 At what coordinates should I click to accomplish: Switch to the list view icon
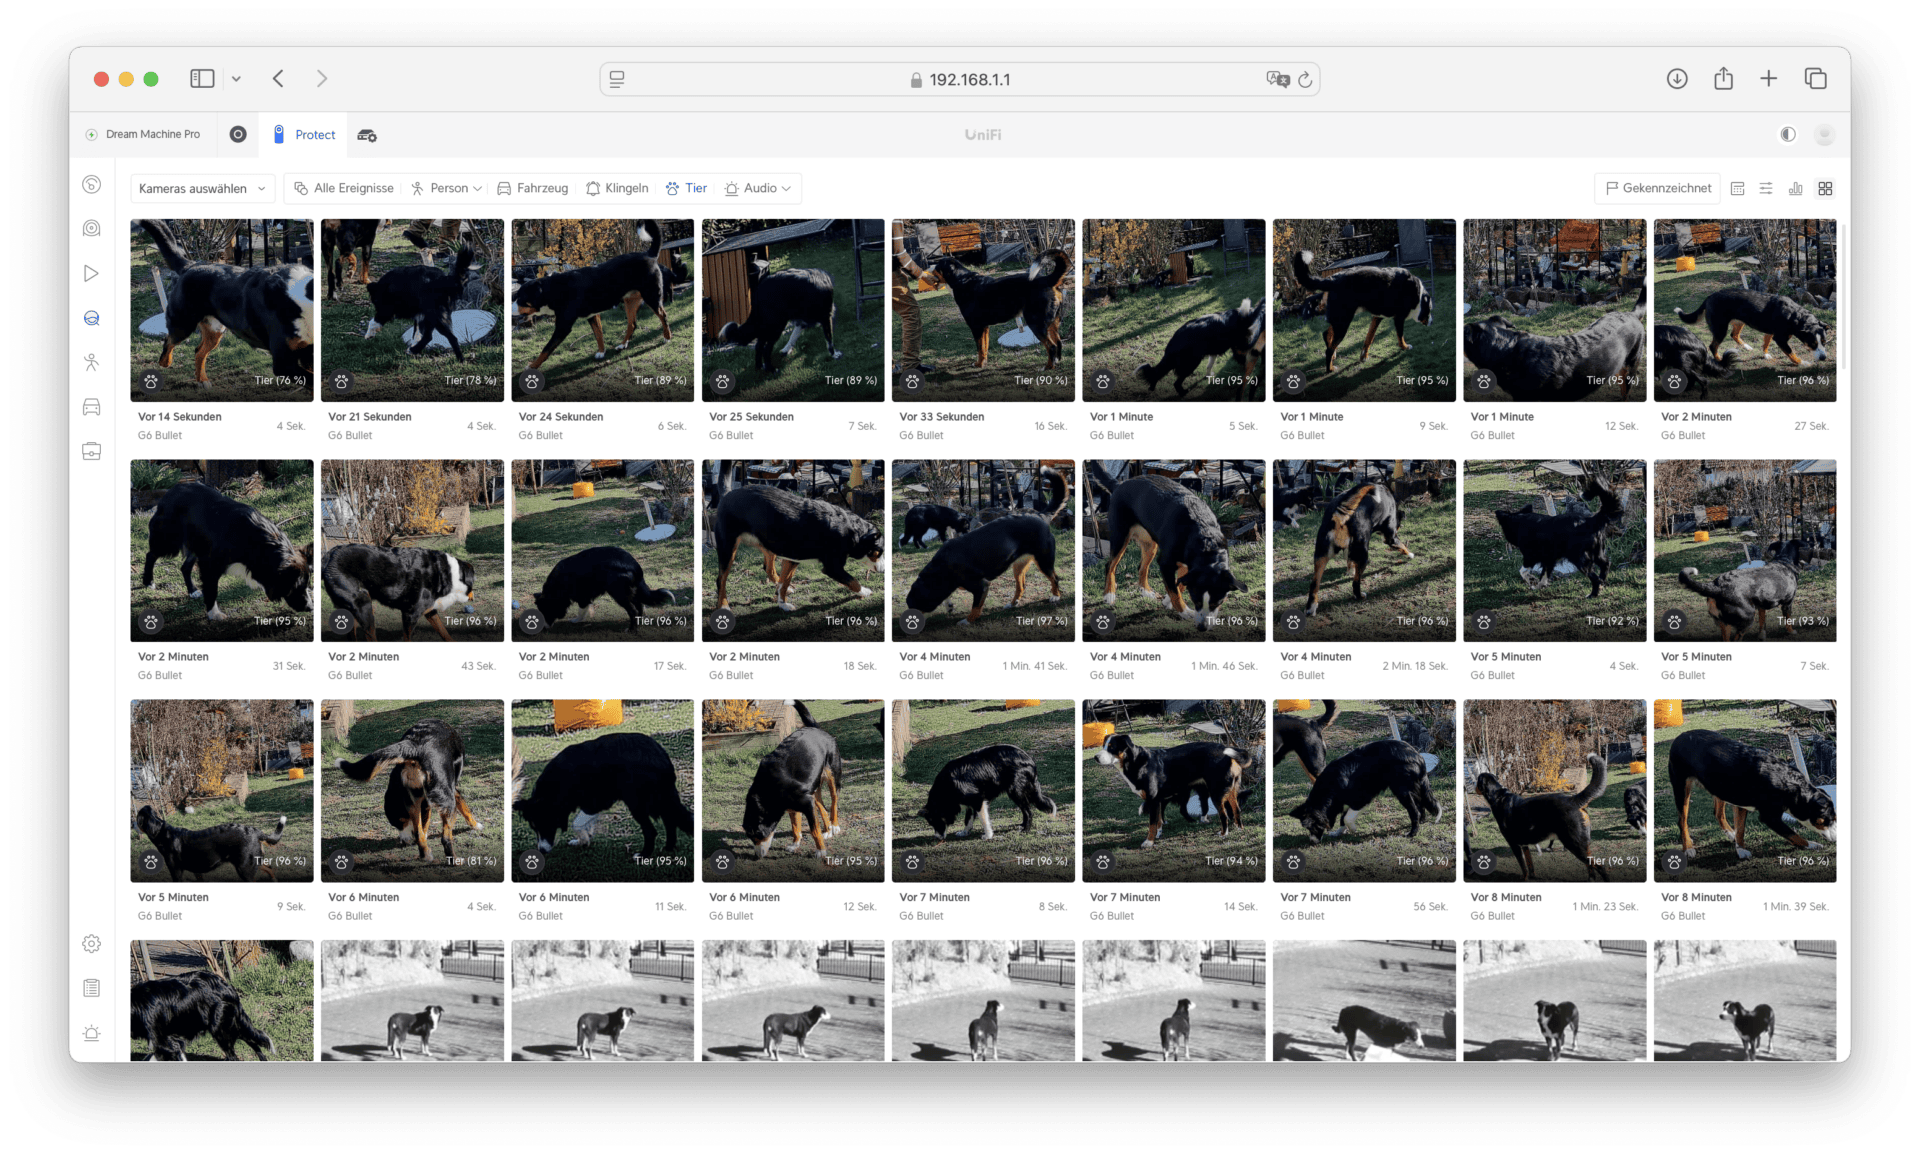(1766, 188)
